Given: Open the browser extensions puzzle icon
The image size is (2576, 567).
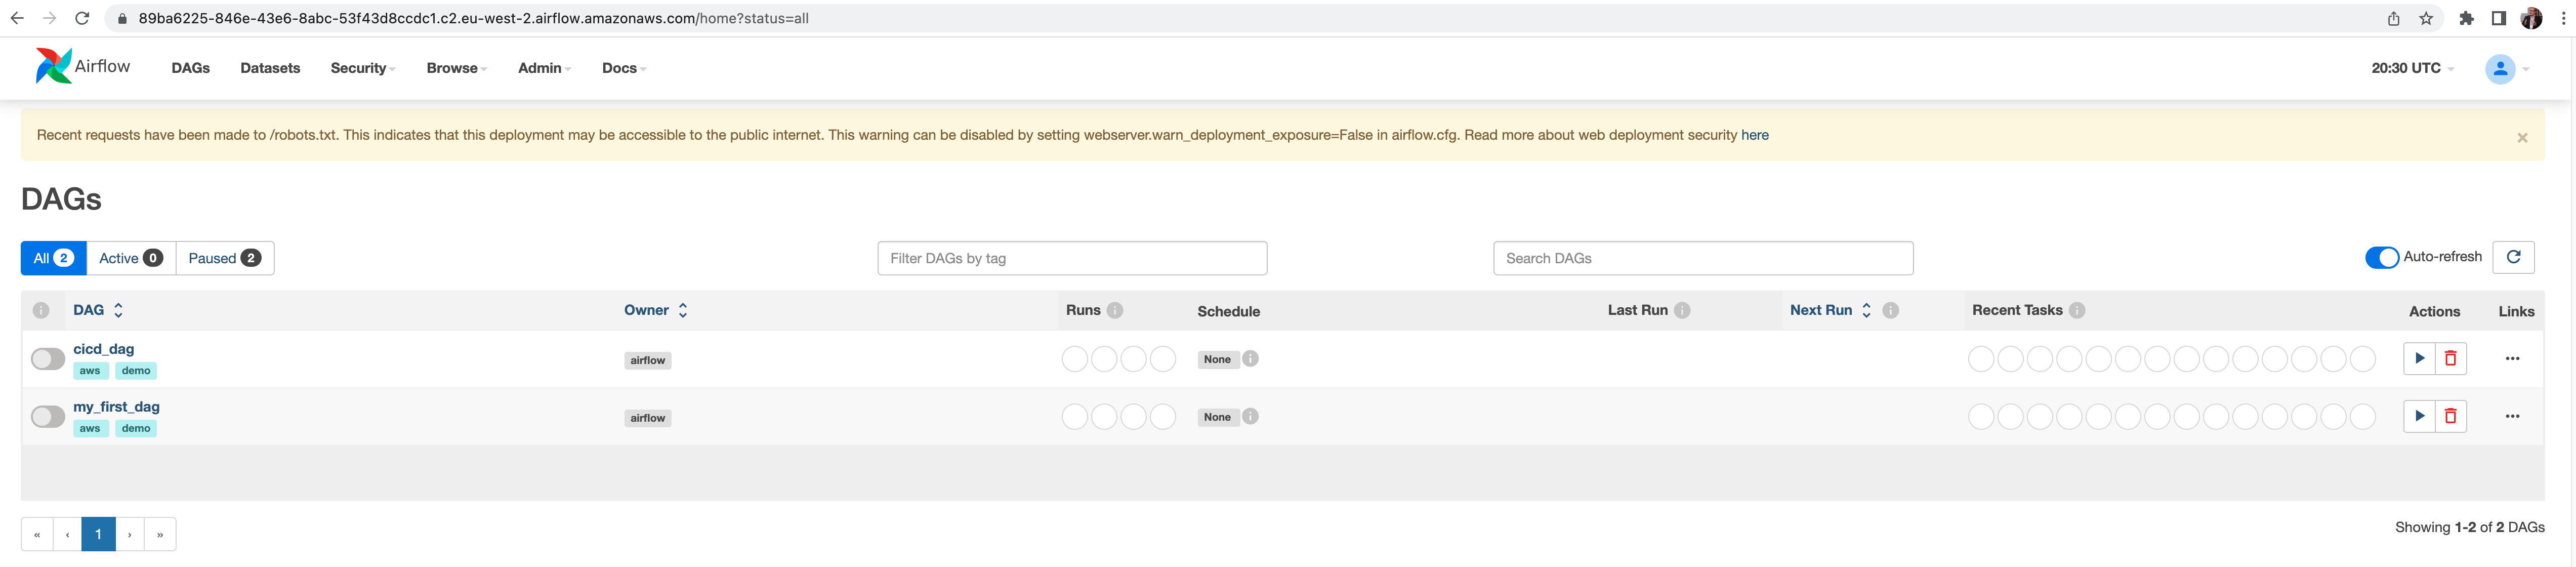Looking at the screenshot, I should (x=2466, y=18).
